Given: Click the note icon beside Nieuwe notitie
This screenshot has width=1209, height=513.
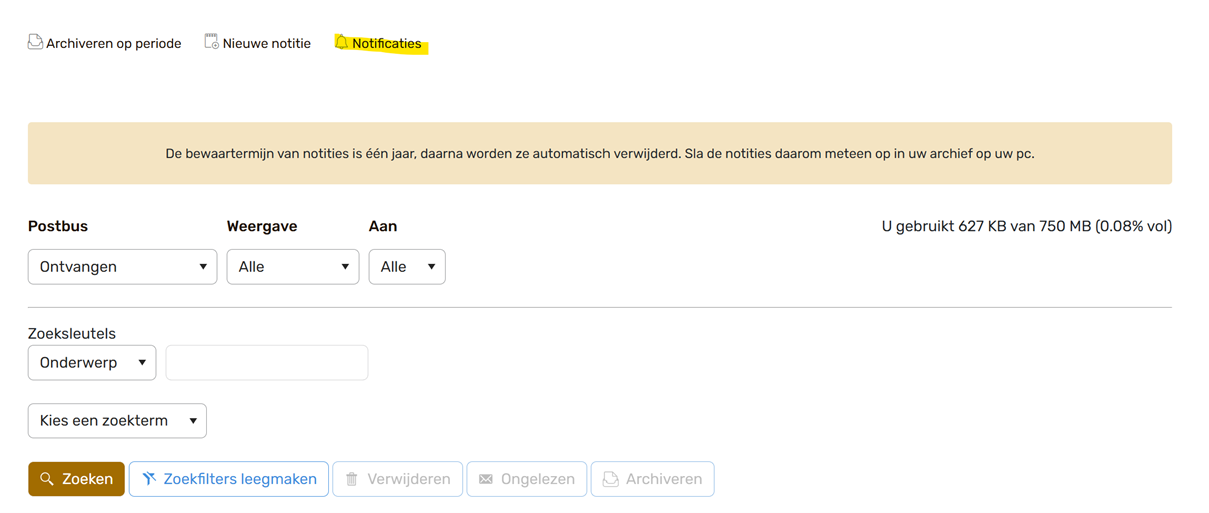Looking at the screenshot, I should [211, 42].
